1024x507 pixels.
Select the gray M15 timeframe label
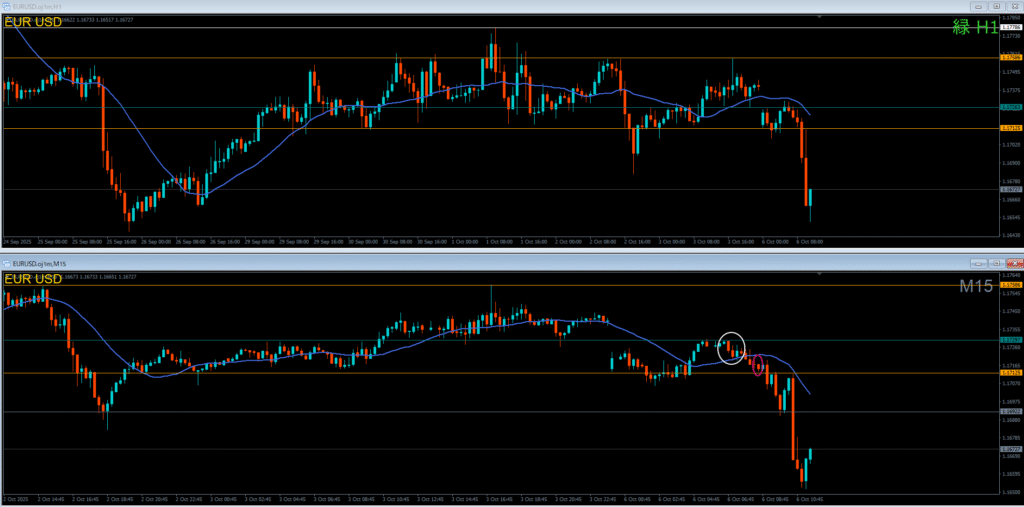point(975,287)
